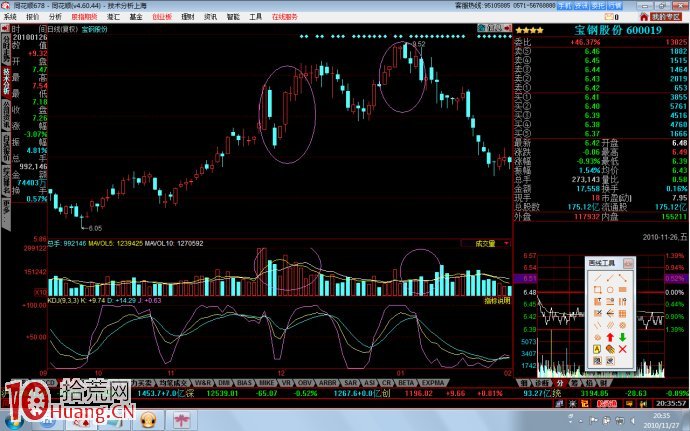The height and width of the screenshot is (431, 690).
Task: Click the 在线服务 menu item
Action: pos(285,17)
